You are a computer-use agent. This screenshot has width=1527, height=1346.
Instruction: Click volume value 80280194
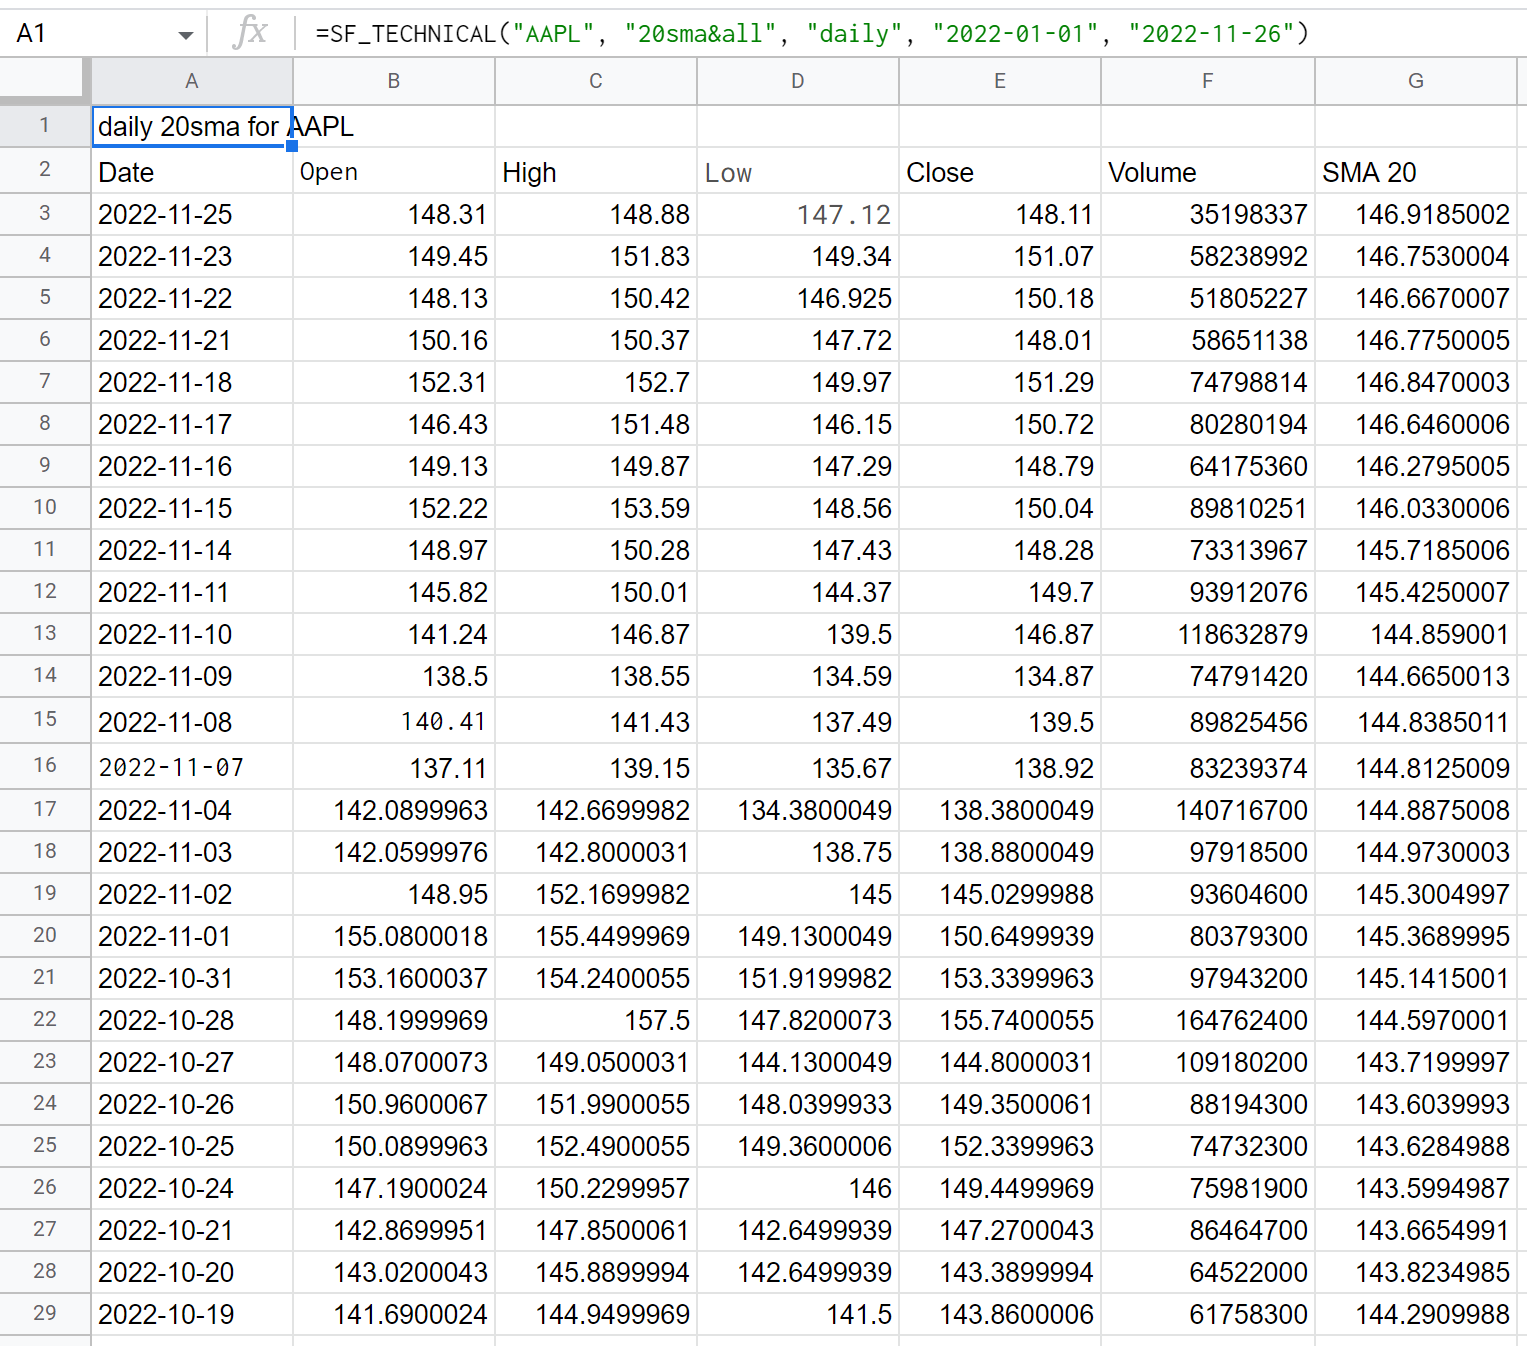coord(1208,424)
